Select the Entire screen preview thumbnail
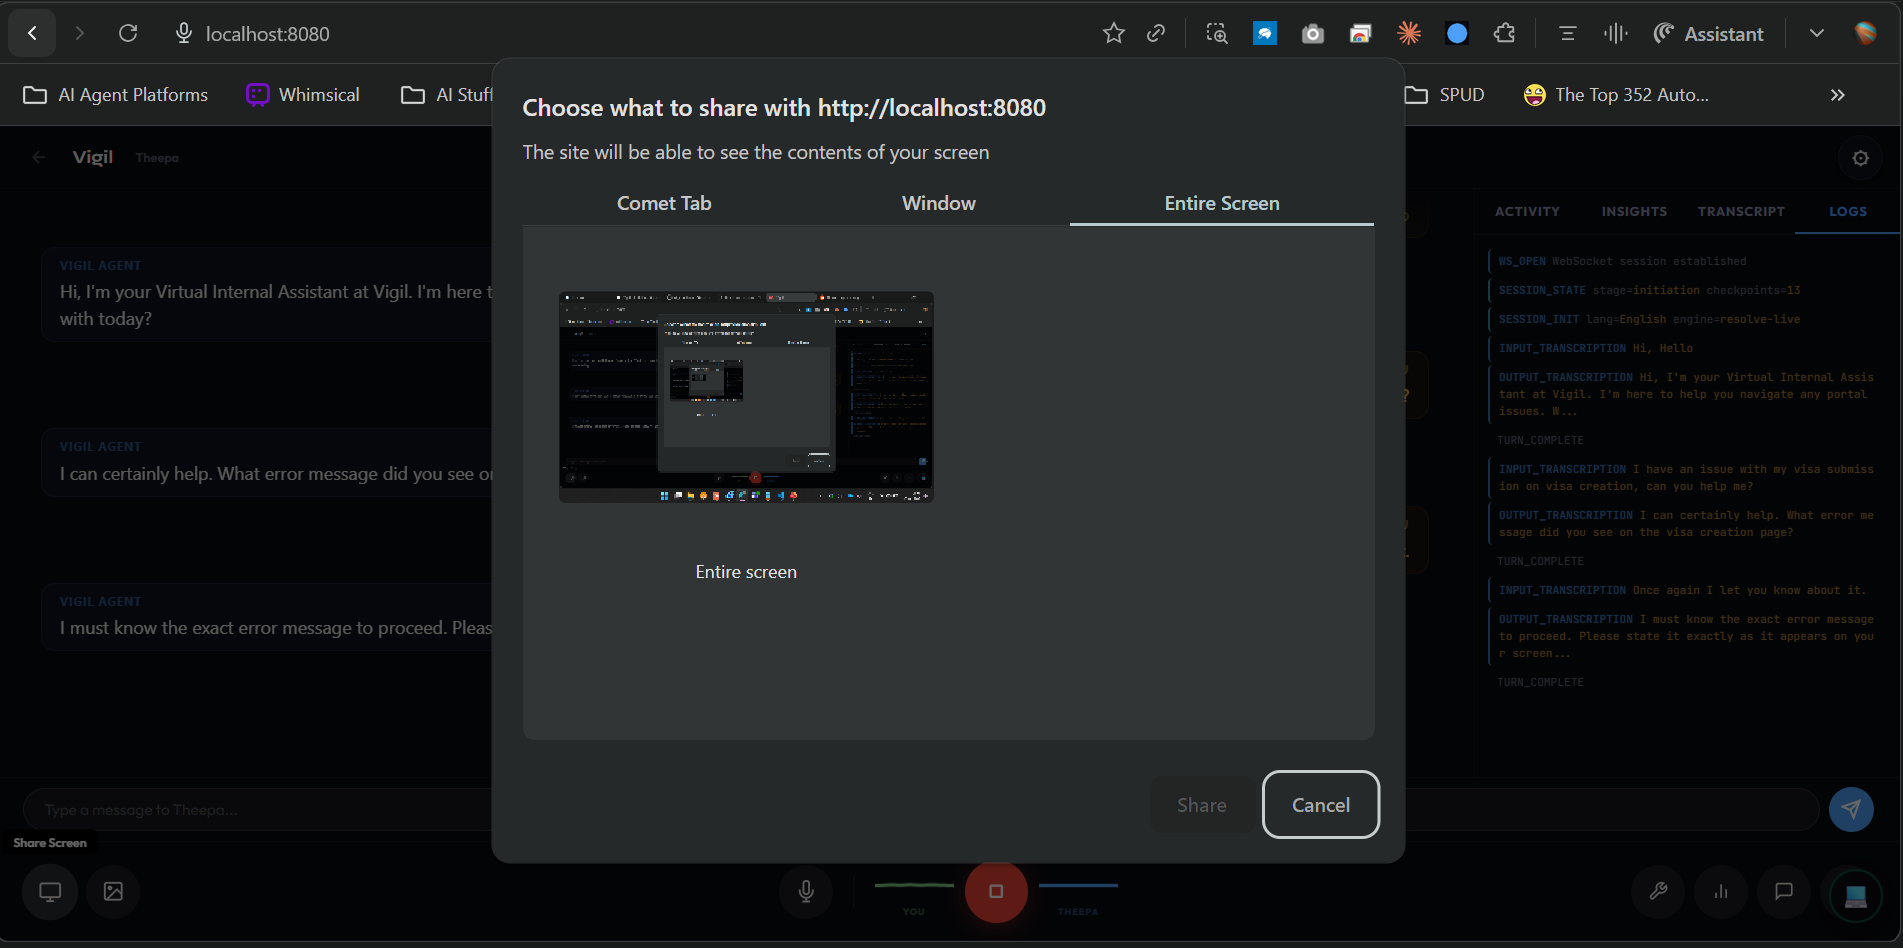 point(746,396)
